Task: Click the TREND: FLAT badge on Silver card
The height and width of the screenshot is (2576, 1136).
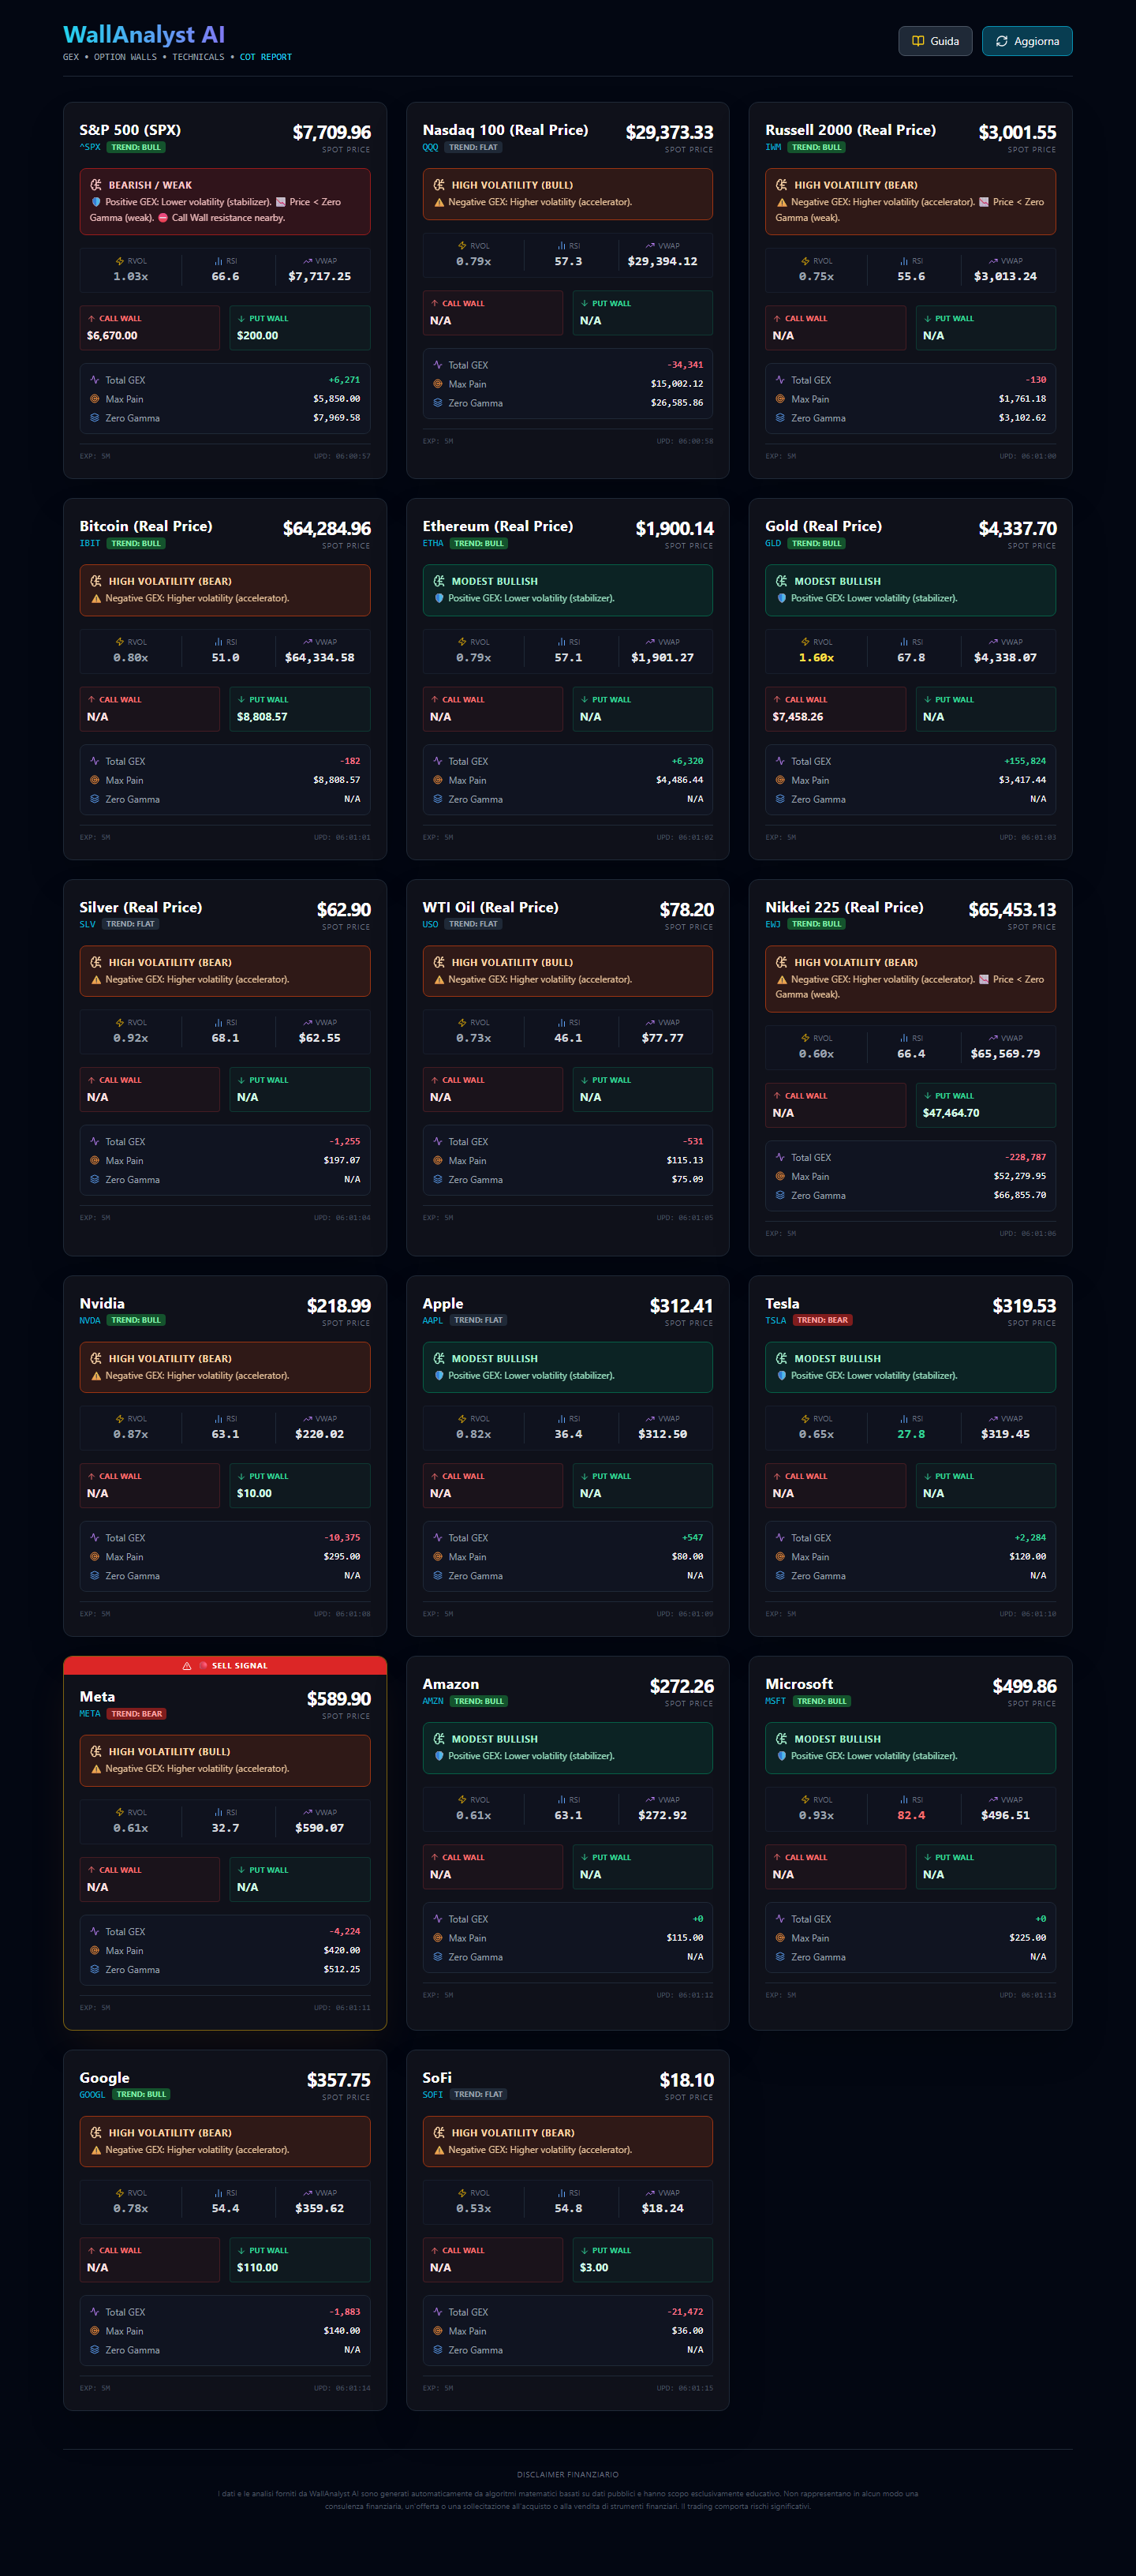Action: 130,924
